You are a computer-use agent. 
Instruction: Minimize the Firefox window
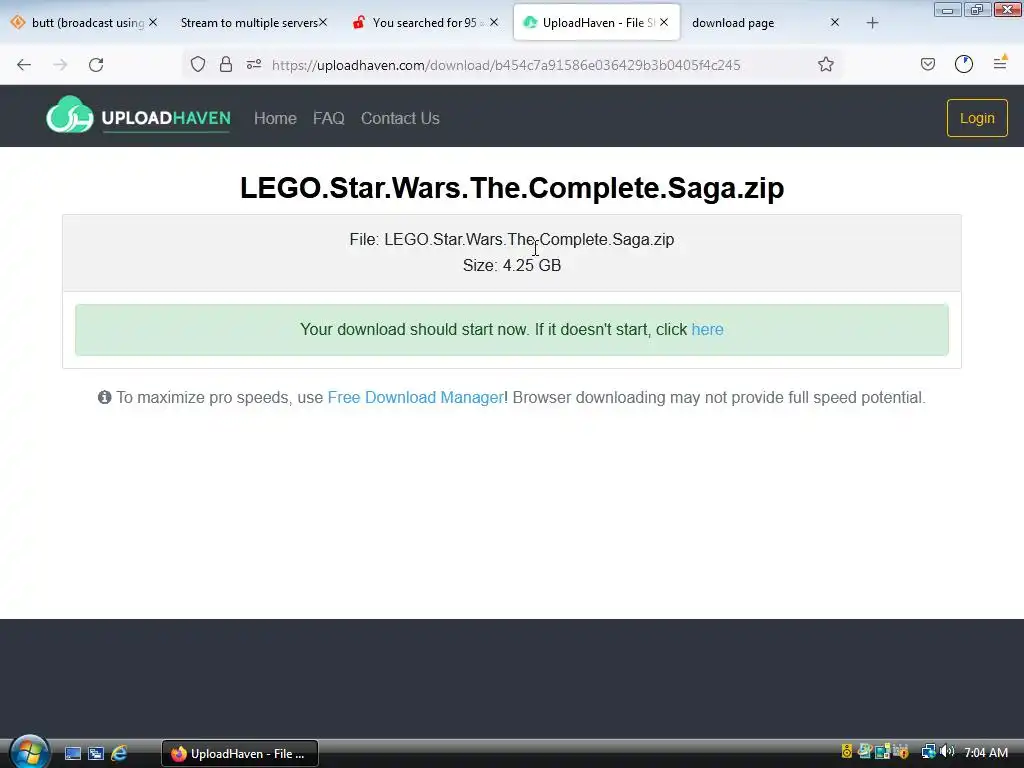(x=947, y=10)
